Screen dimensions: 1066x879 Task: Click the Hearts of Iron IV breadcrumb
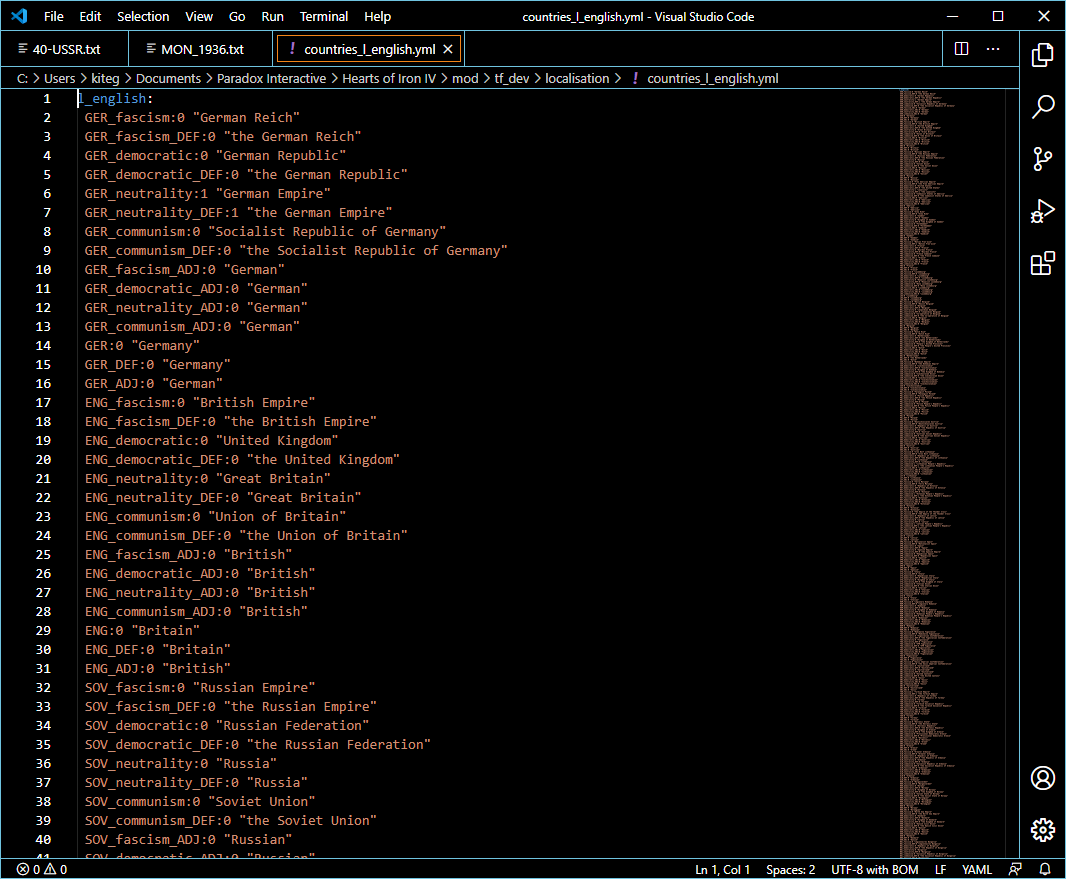pyautogui.click(x=389, y=78)
